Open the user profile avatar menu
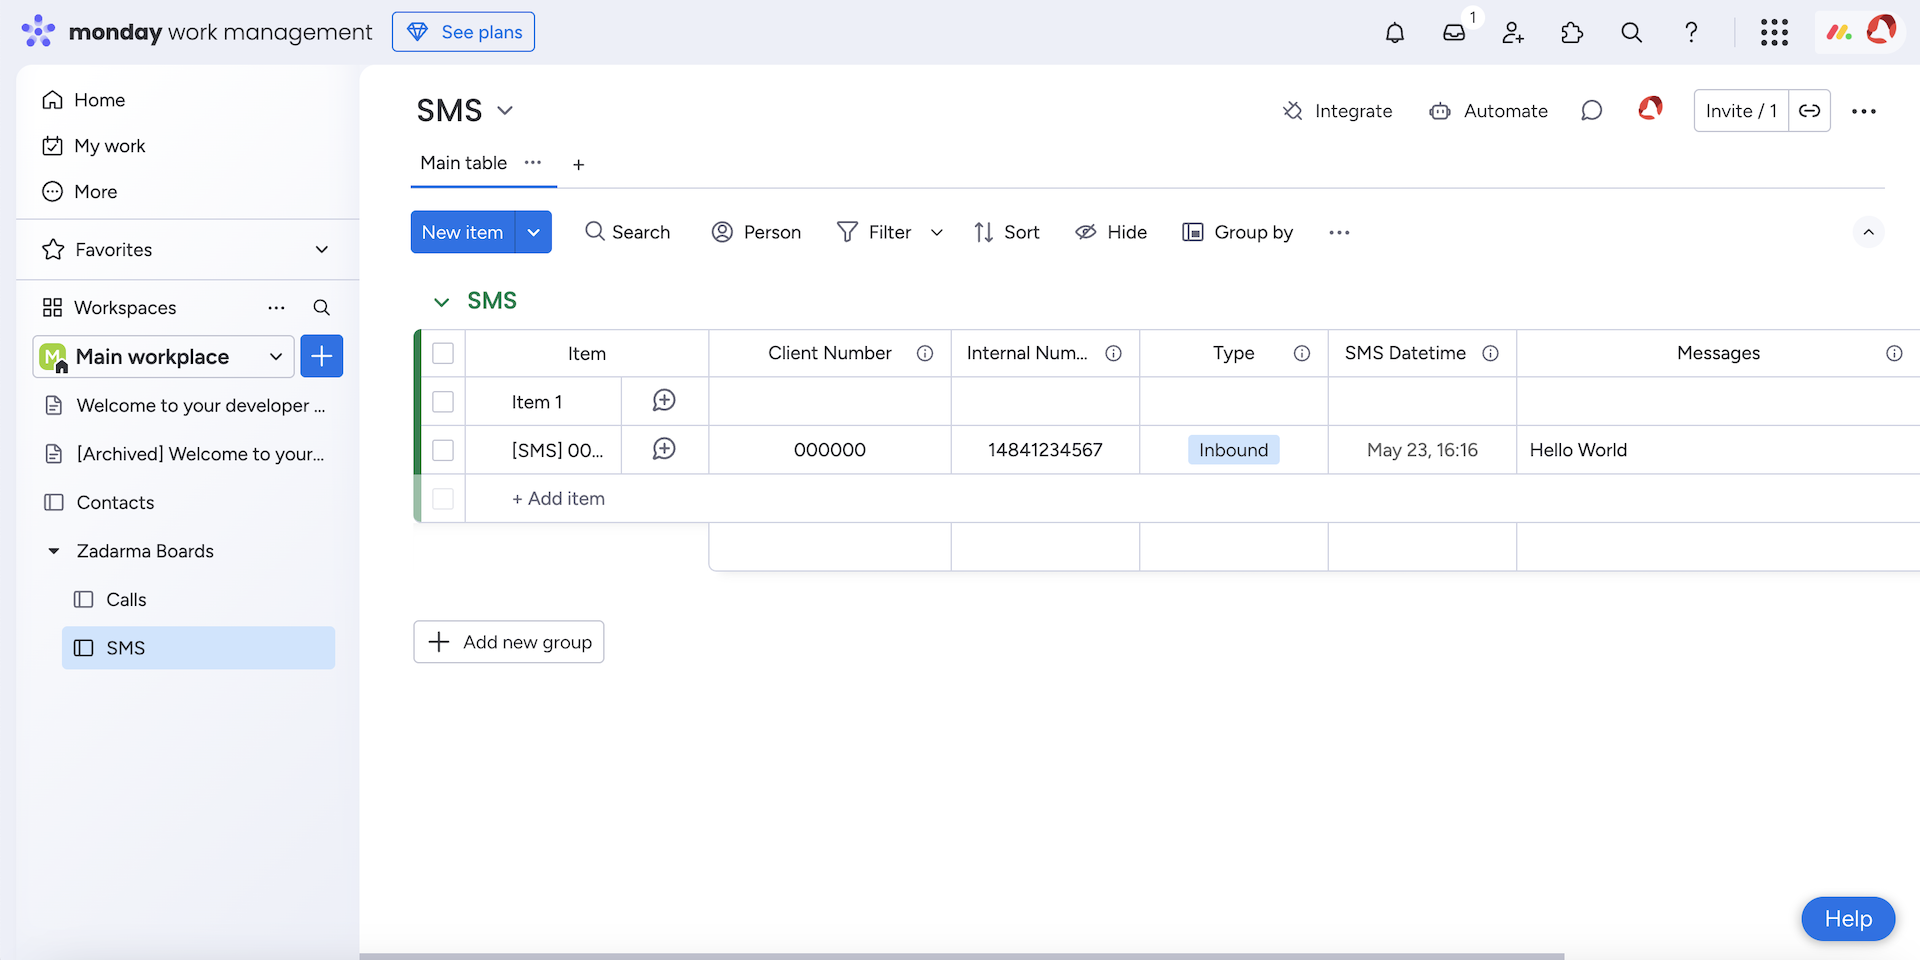The height and width of the screenshot is (960, 1920). 1881,31
